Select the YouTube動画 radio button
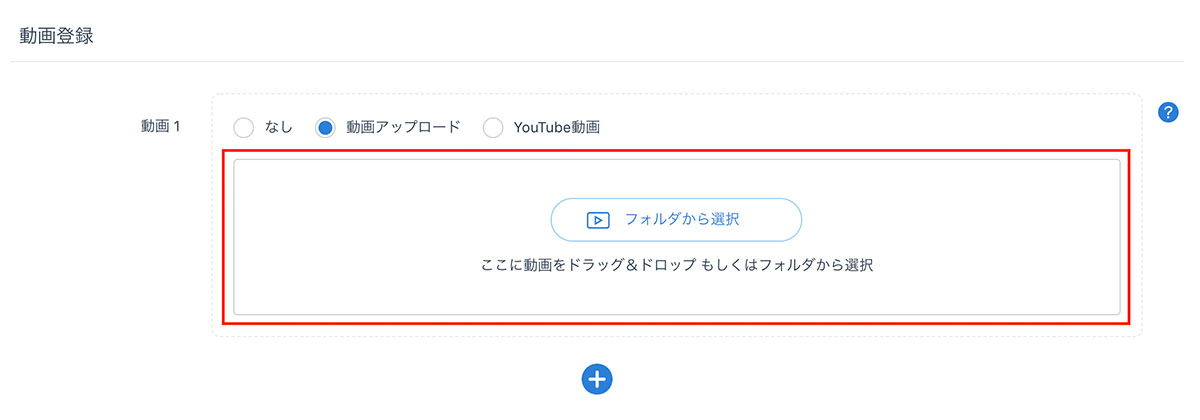The image size is (1200, 420). tap(493, 128)
